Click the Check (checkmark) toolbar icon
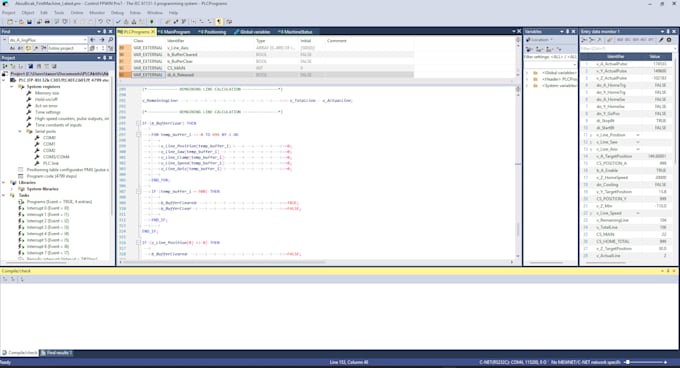 (118, 21)
